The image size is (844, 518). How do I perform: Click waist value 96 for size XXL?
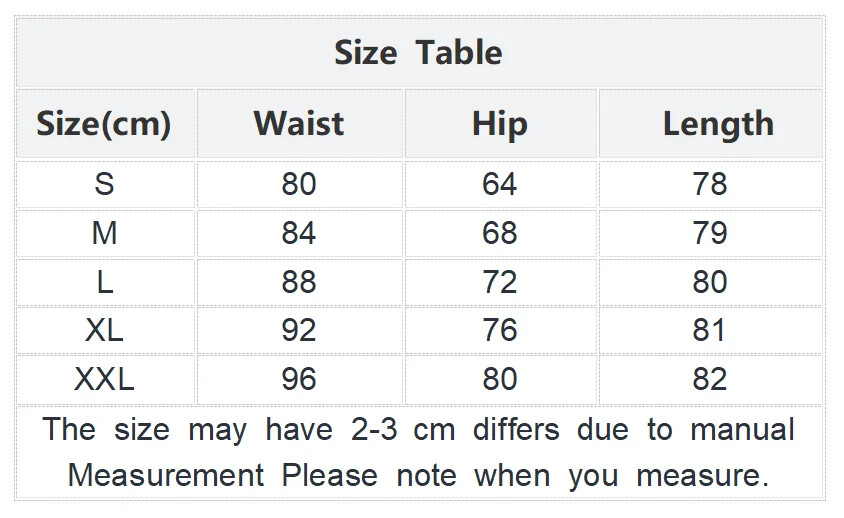pyautogui.click(x=299, y=379)
